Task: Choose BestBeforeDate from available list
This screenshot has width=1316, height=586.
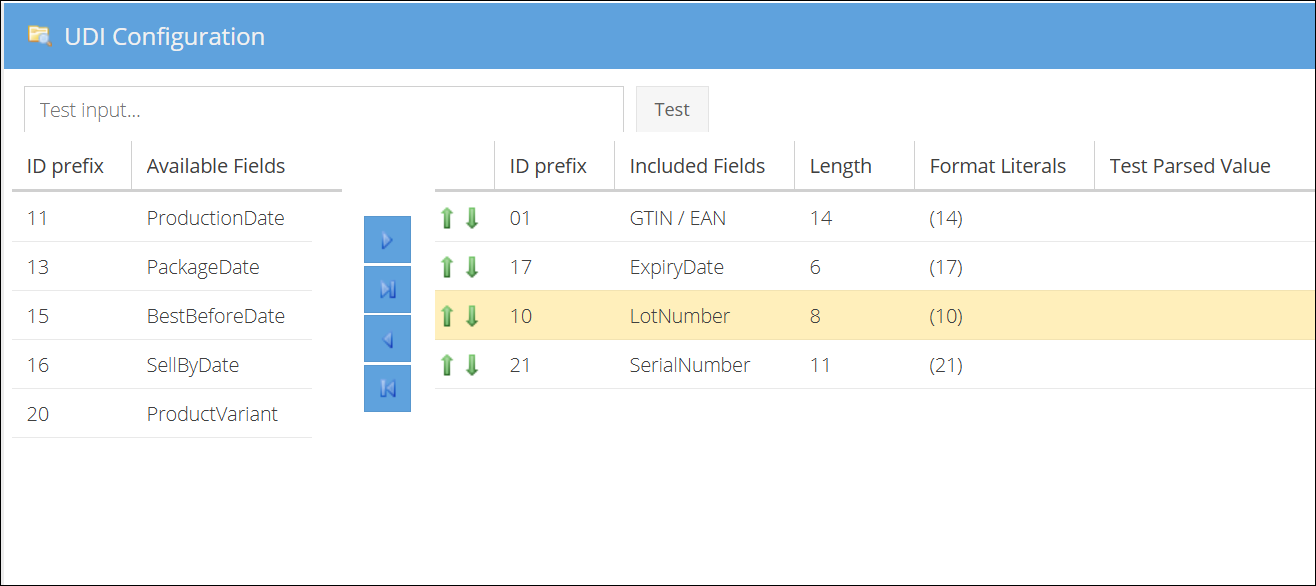Action: (x=215, y=316)
